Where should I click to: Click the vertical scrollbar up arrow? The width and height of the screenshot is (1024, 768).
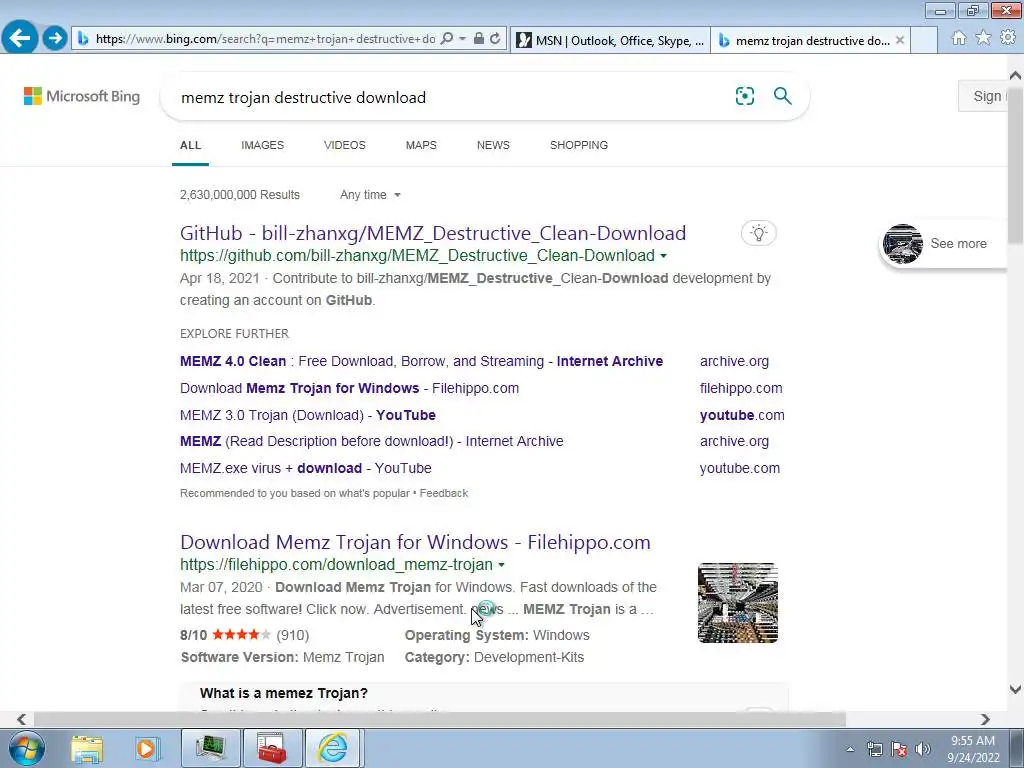point(1015,75)
